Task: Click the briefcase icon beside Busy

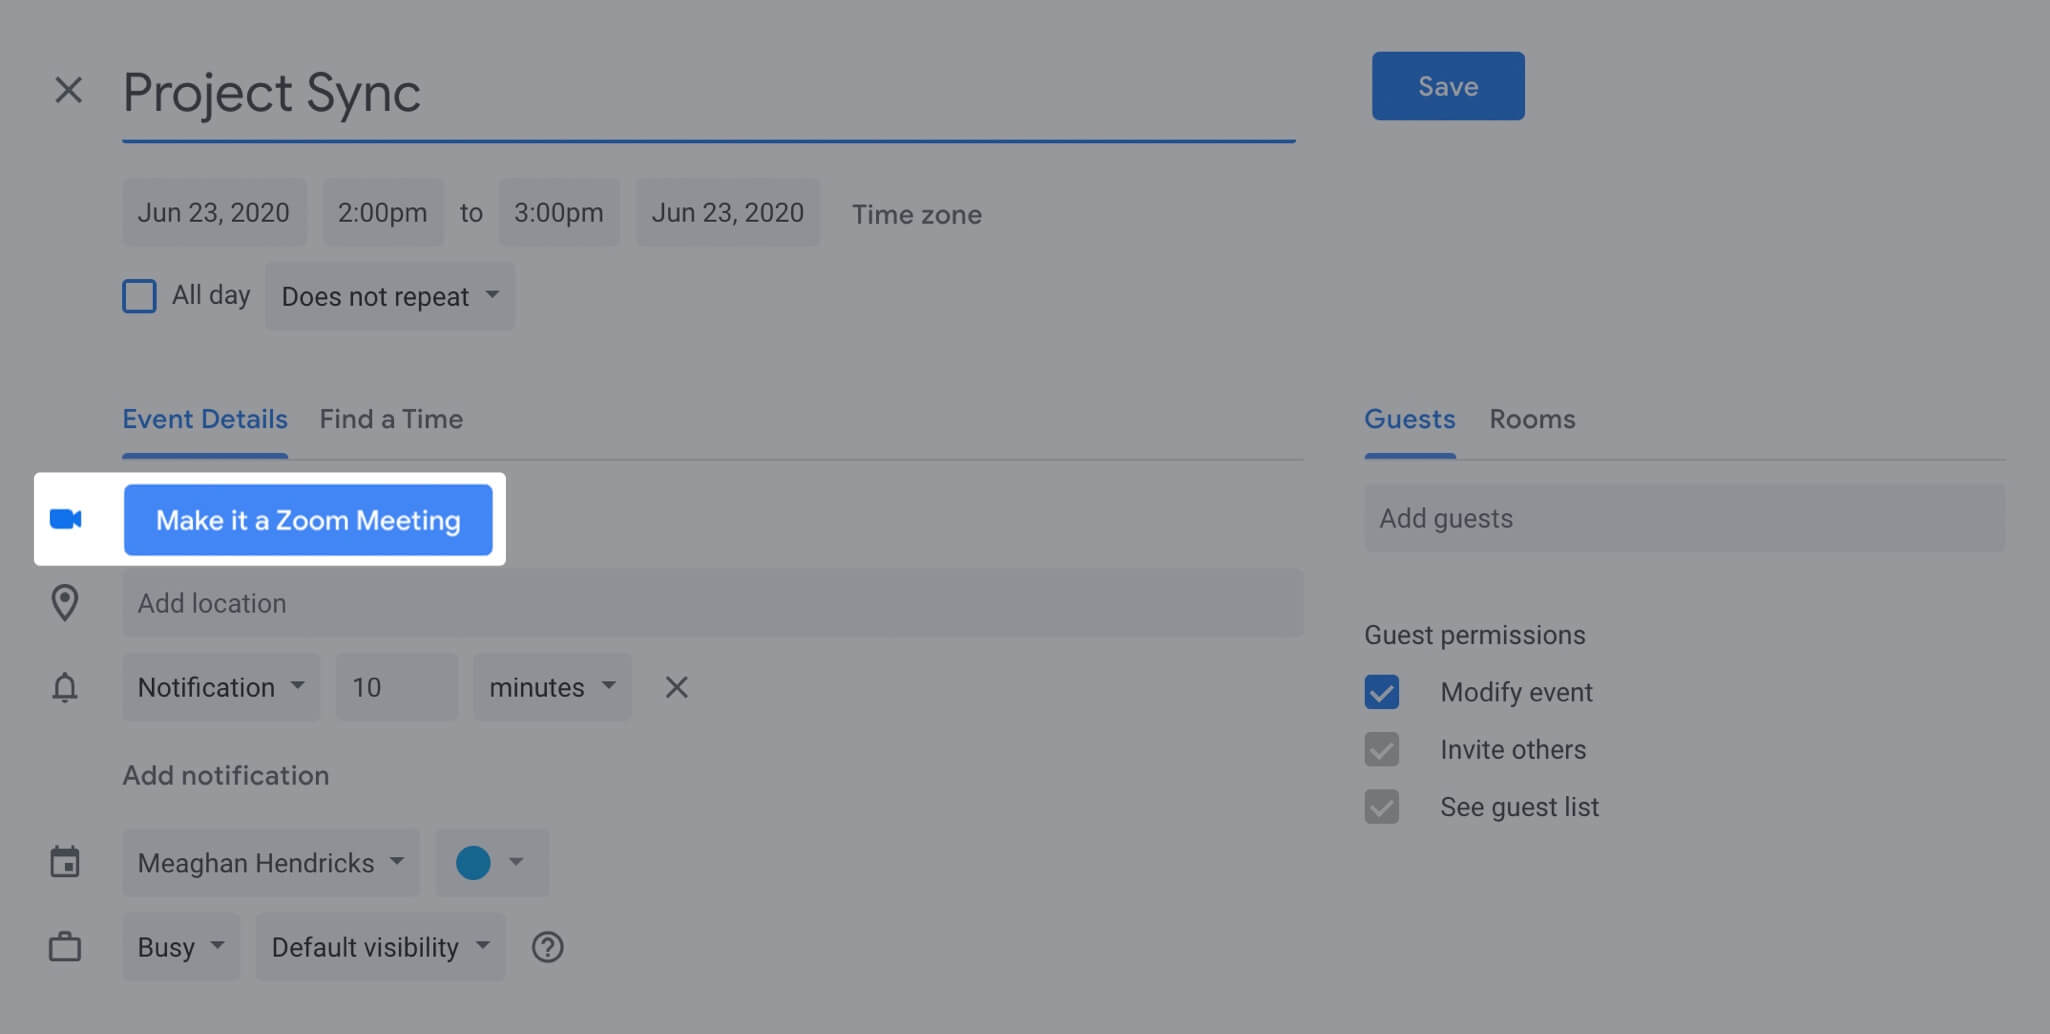Action: pos(65,946)
